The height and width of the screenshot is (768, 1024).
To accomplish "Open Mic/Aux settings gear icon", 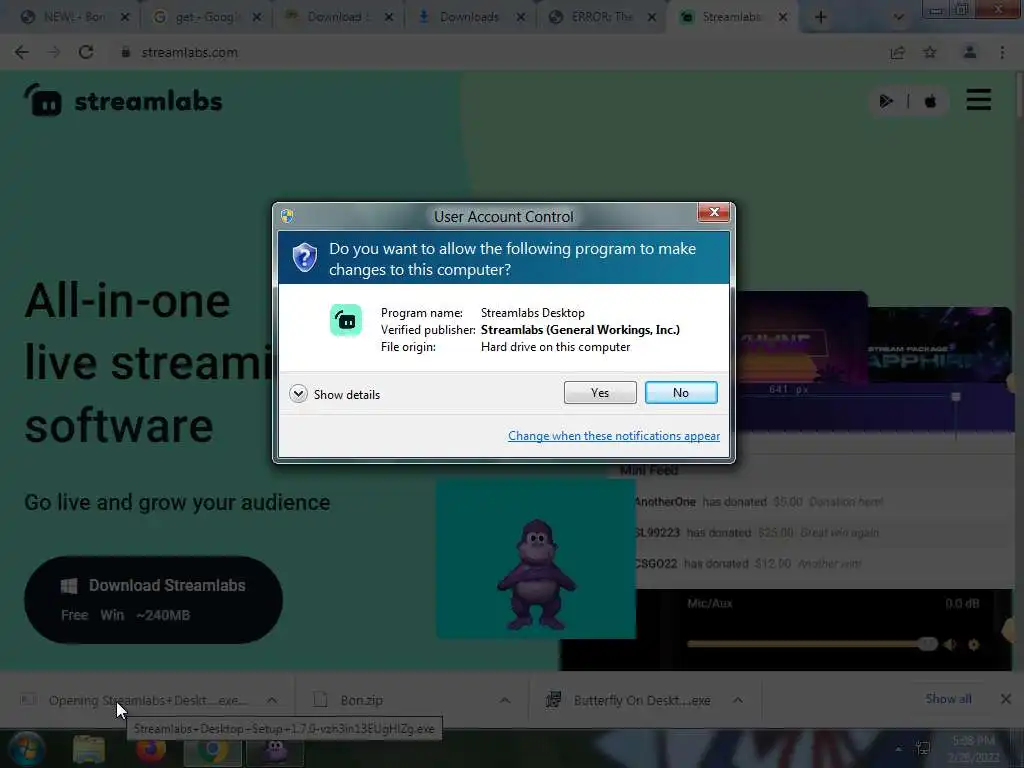I will [974, 645].
